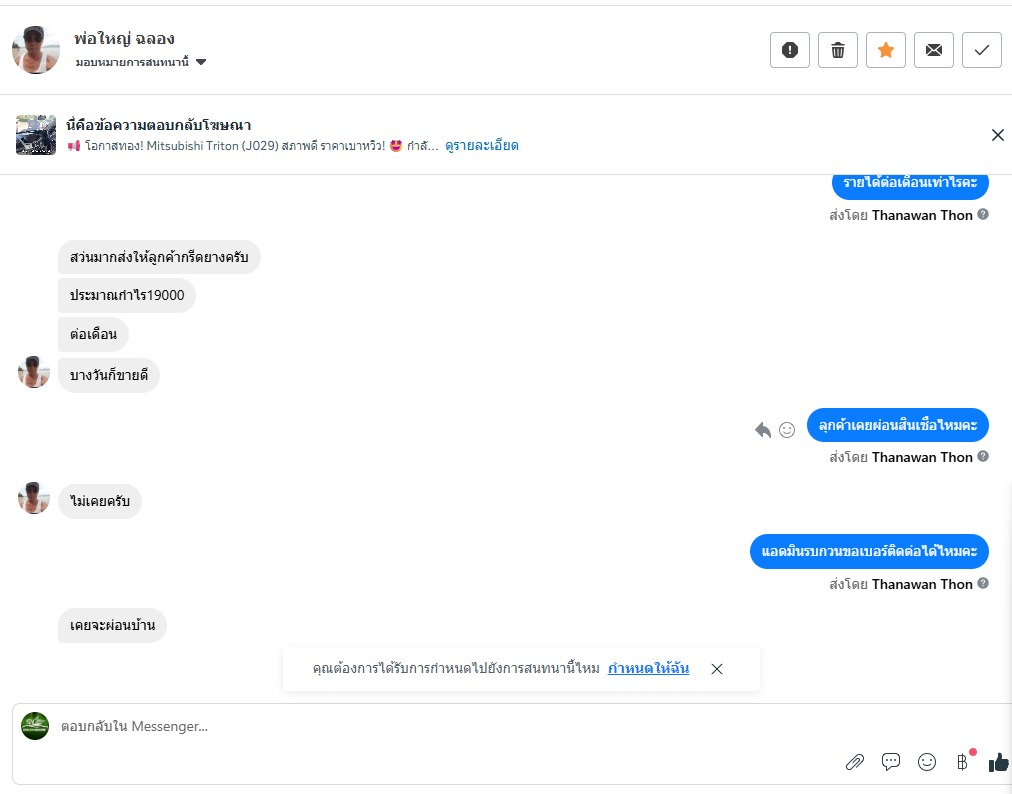
Task: Send a thumbs-up like
Action: [x=998, y=762]
